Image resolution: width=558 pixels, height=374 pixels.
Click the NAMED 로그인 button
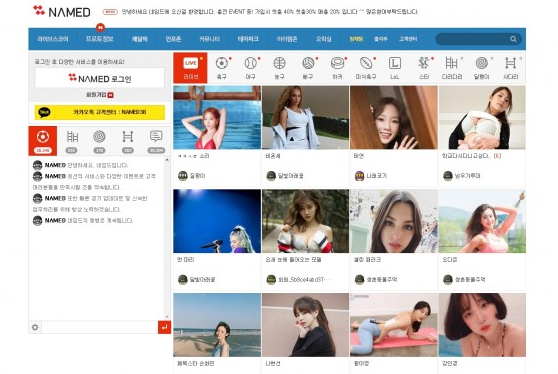[x=100, y=78]
